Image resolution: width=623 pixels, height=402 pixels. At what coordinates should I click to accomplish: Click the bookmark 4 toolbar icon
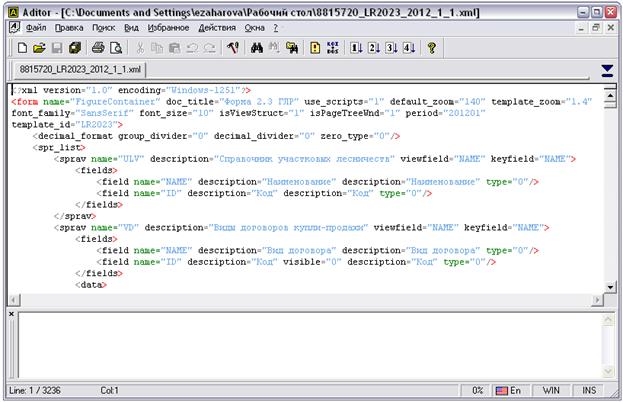[x=407, y=47]
